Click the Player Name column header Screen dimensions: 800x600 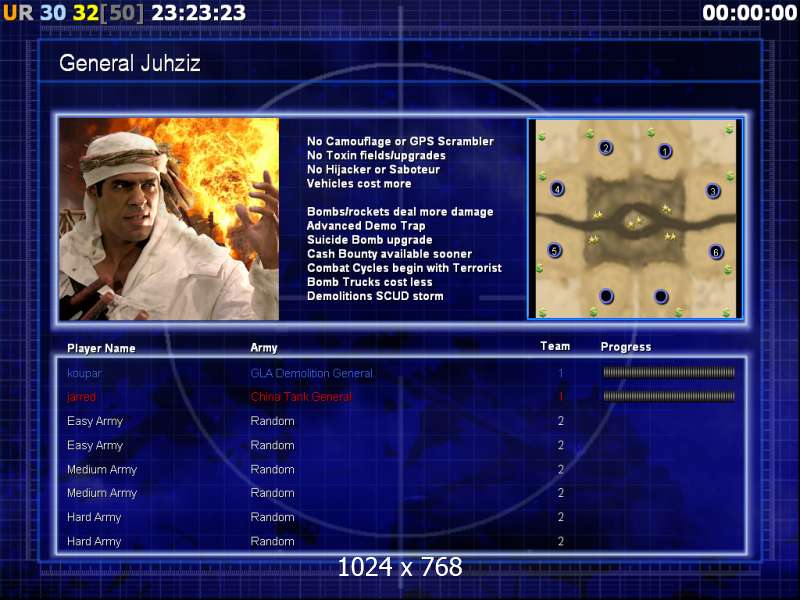pos(101,348)
